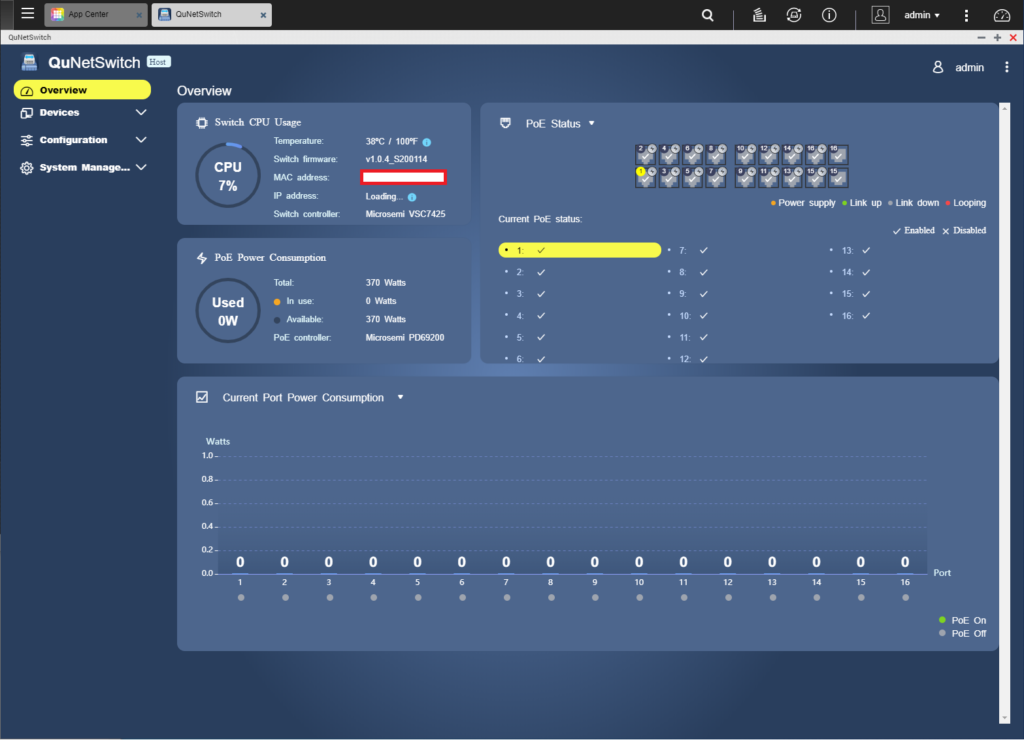Click the firmware version v1.0.4_S200114
Viewport: 1024px width, 740px height.
coord(396,159)
